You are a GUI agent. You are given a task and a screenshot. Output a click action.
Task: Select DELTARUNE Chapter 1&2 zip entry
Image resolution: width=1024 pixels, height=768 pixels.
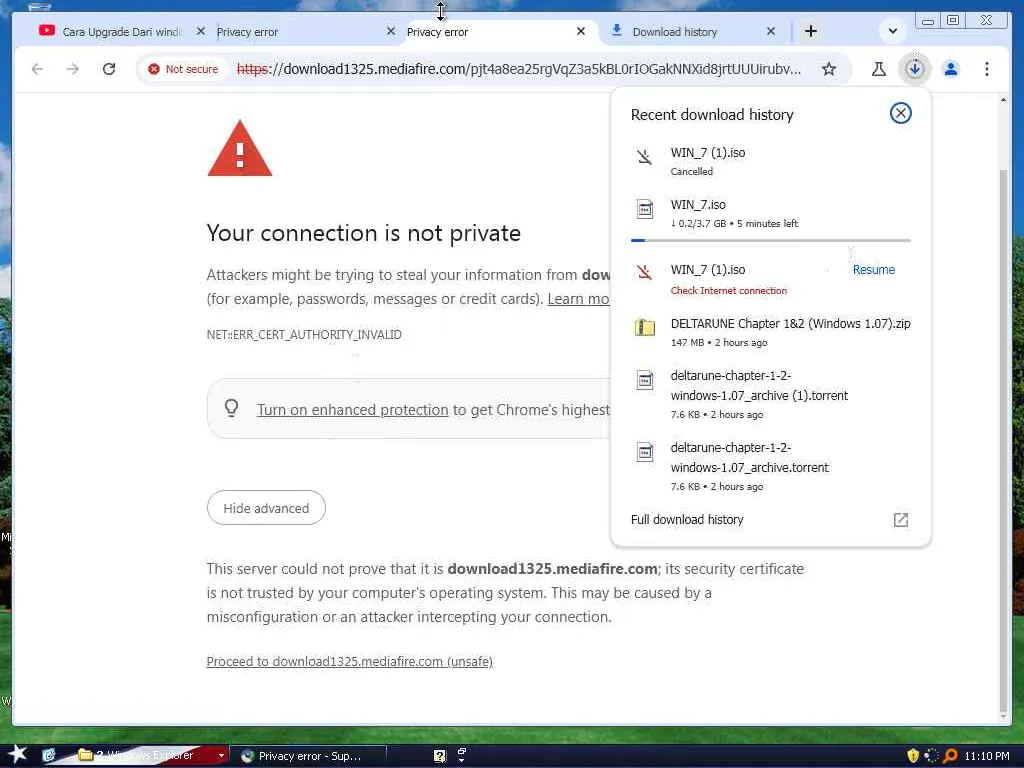click(x=771, y=332)
